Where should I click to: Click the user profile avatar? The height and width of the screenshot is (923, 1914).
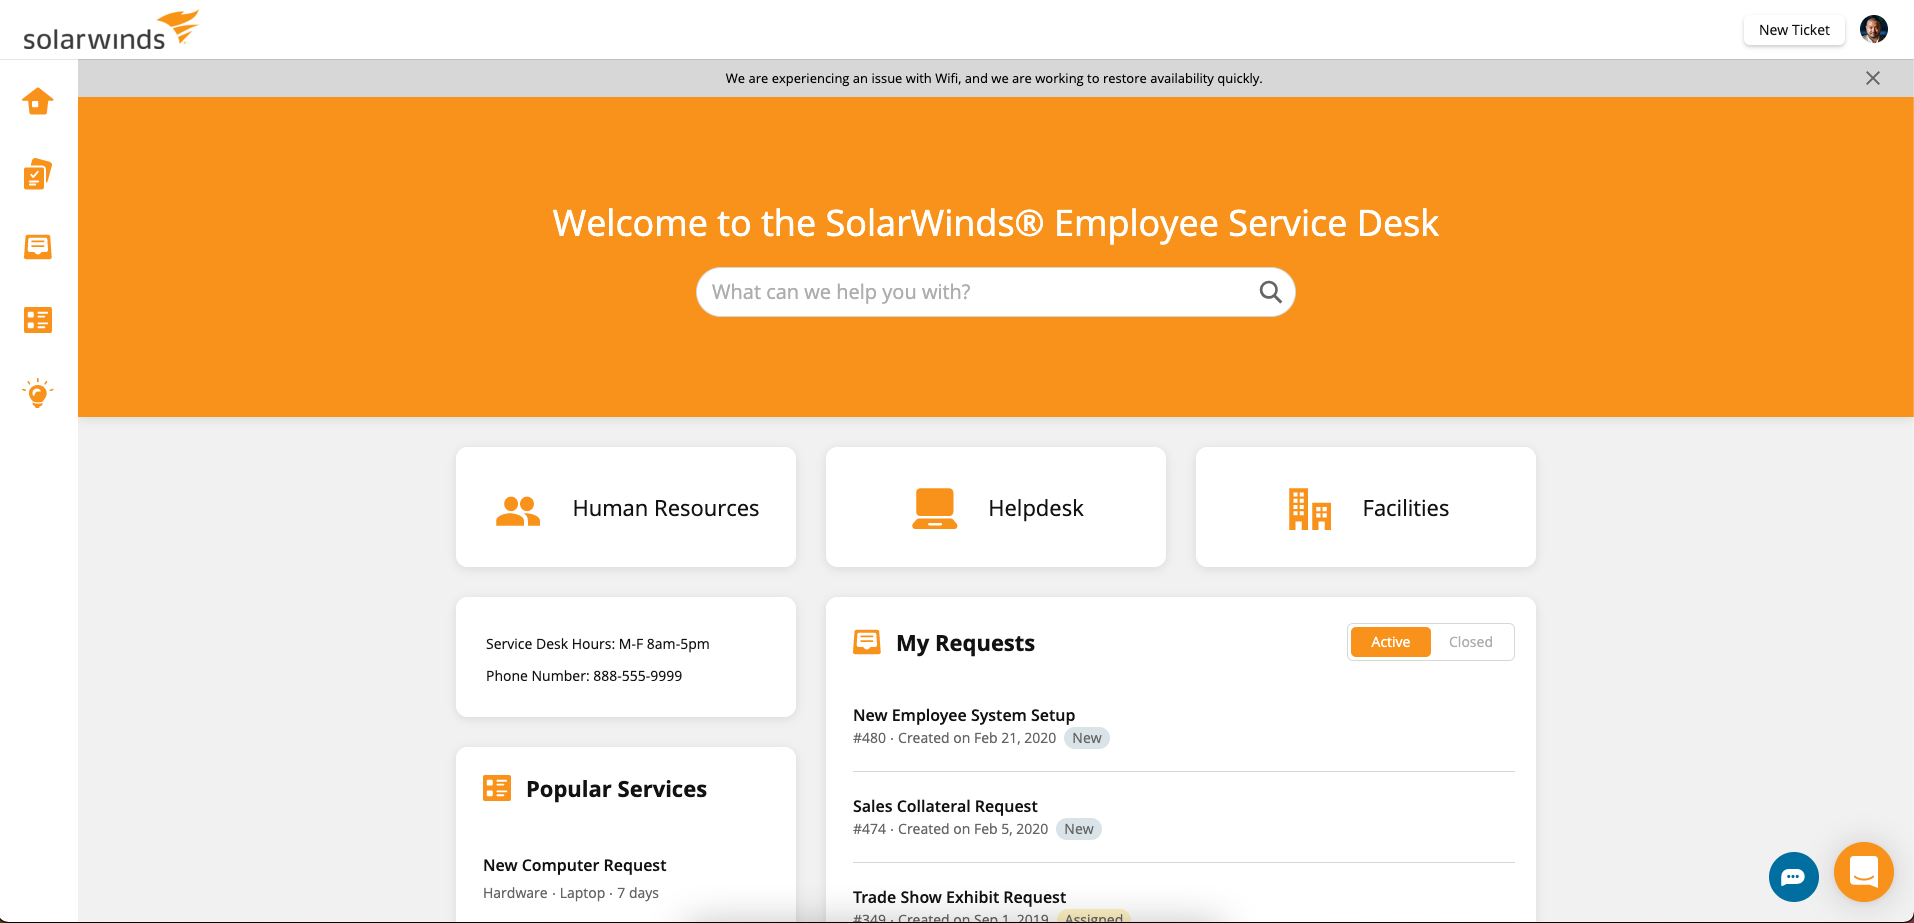(x=1873, y=30)
